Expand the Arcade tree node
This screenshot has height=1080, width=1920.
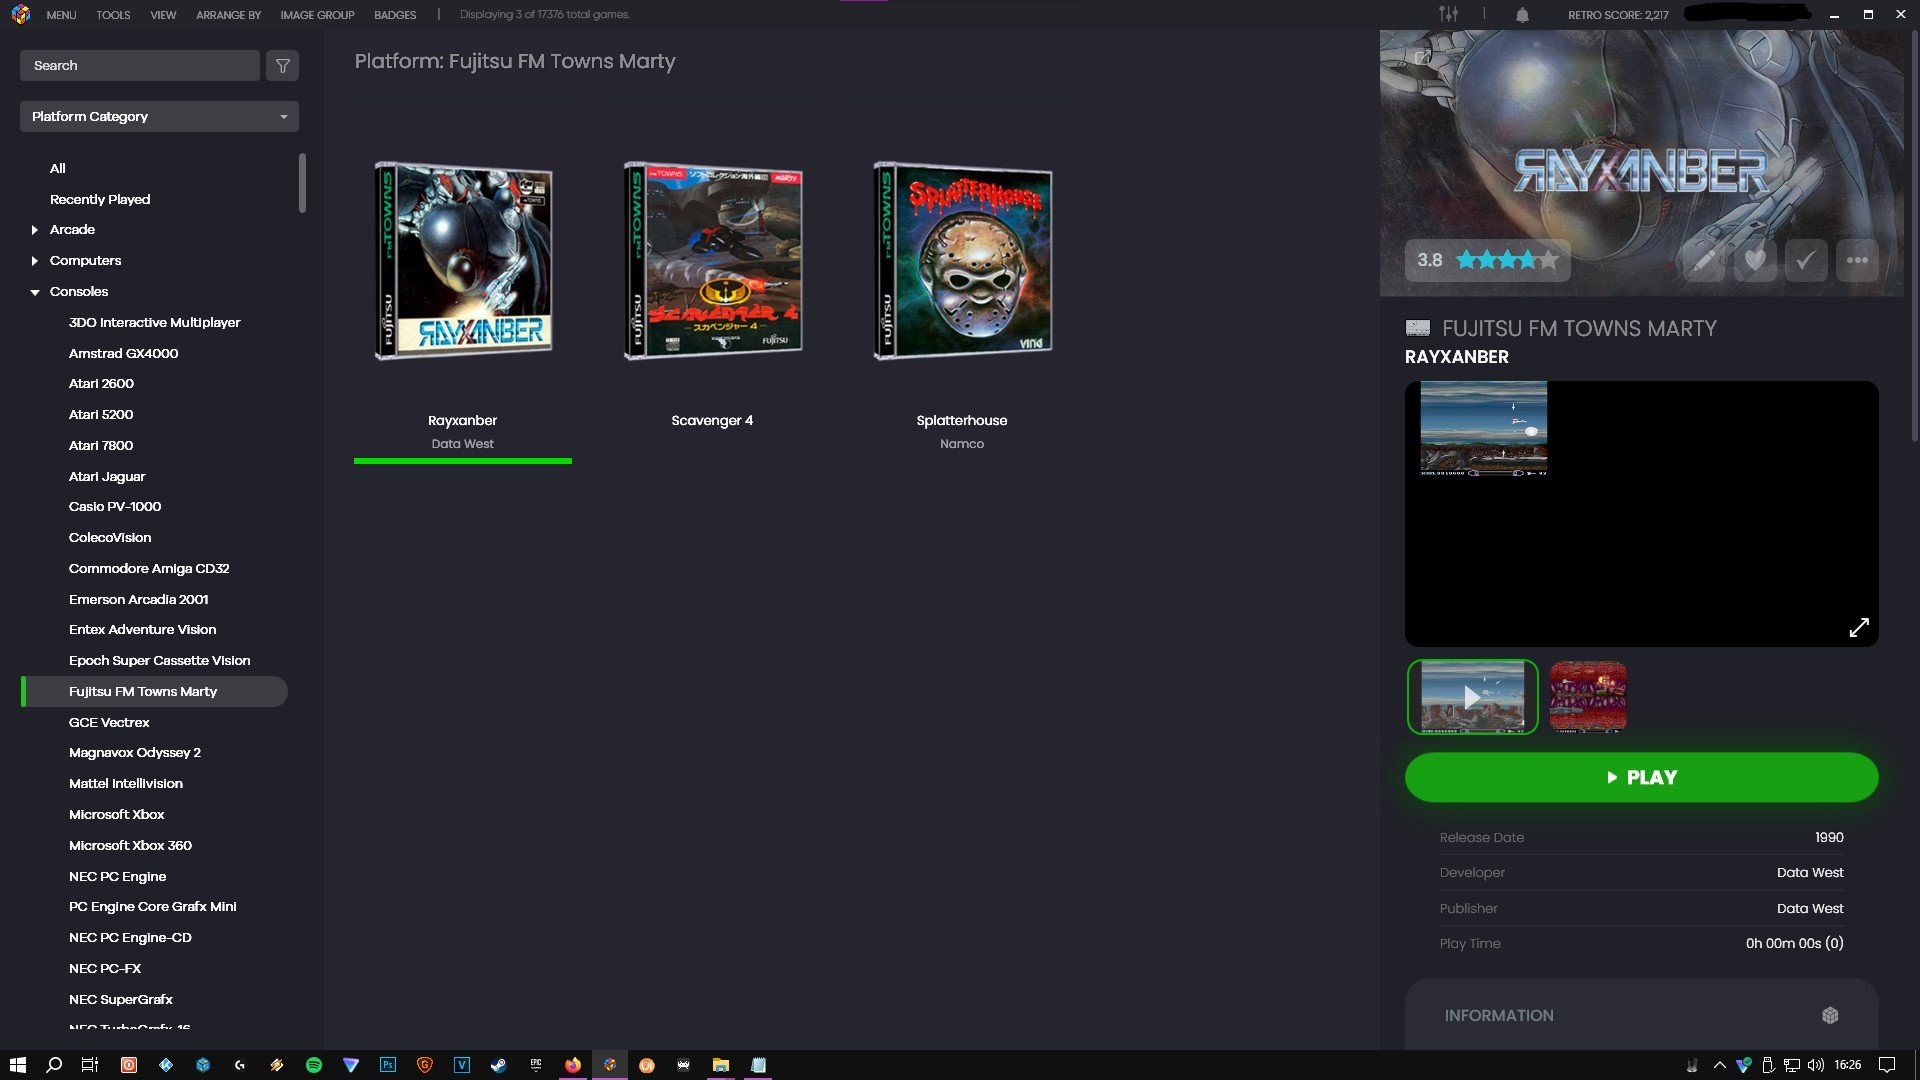35,230
